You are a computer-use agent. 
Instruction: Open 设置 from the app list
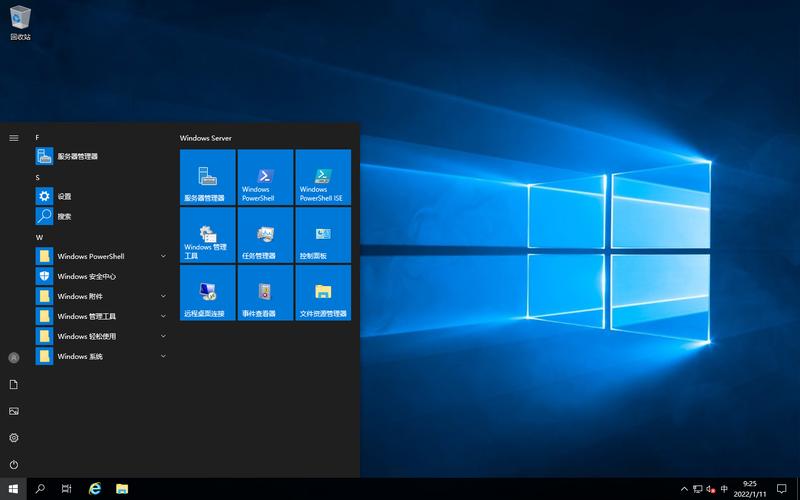[102, 196]
